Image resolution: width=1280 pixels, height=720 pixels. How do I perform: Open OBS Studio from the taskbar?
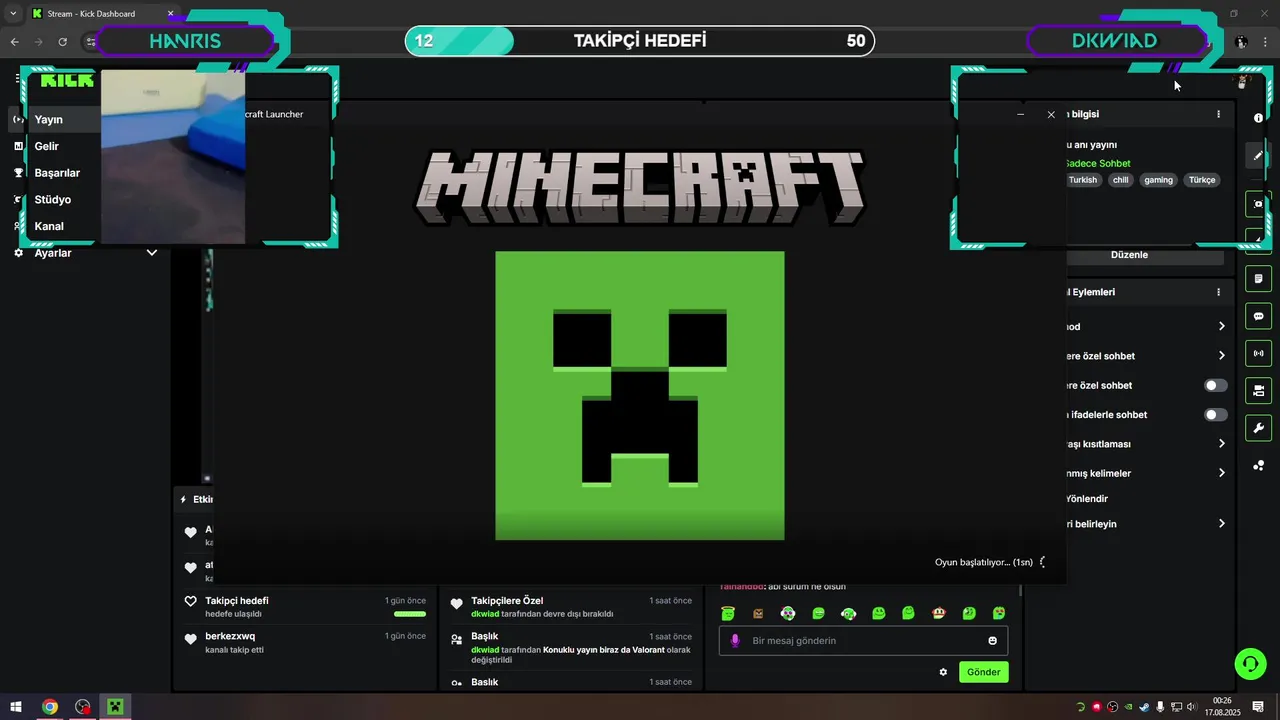click(x=82, y=707)
